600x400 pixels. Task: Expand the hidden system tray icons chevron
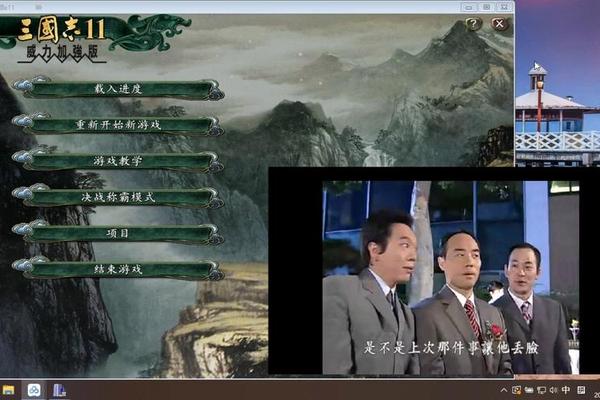click(504, 390)
